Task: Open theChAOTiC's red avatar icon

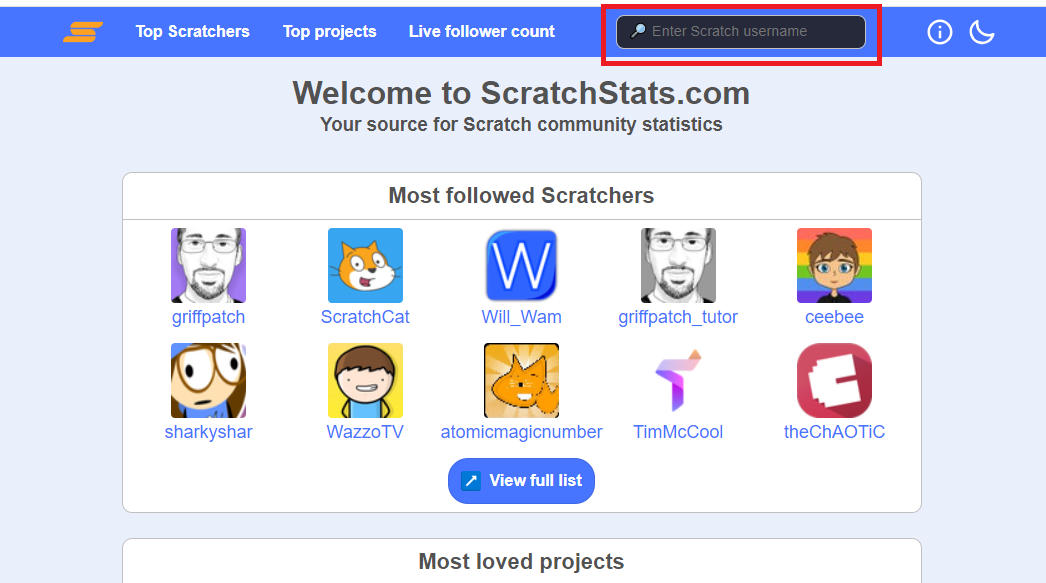Action: [834, 380]
